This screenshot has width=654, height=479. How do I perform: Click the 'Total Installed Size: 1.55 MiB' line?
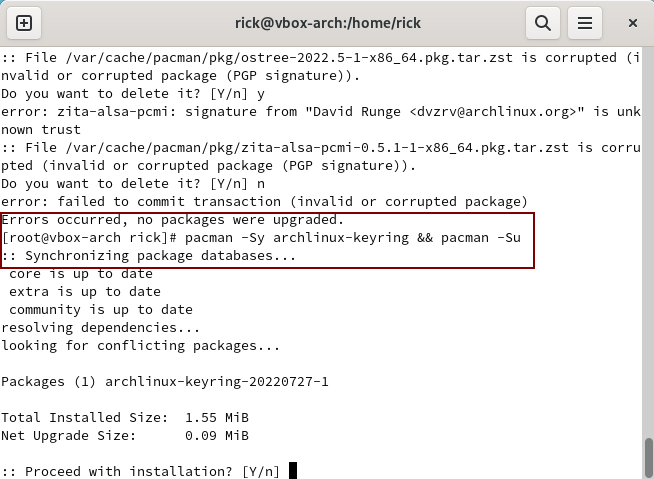click(125, 418)
